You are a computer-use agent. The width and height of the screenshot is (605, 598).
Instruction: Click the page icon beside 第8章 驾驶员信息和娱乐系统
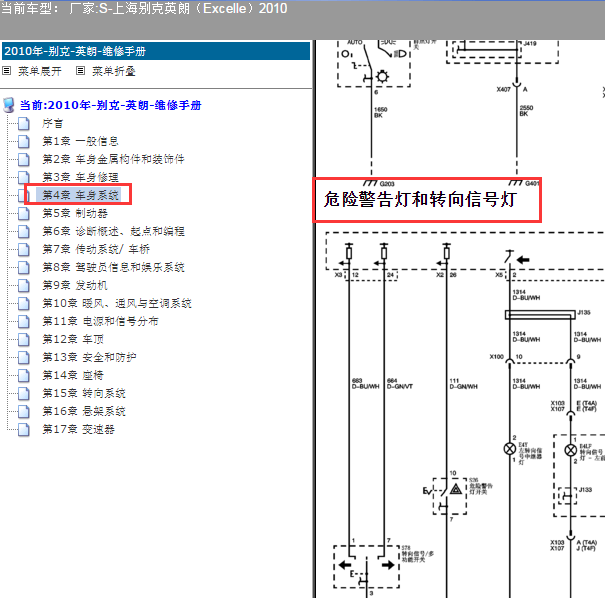[x=24, y=267]
